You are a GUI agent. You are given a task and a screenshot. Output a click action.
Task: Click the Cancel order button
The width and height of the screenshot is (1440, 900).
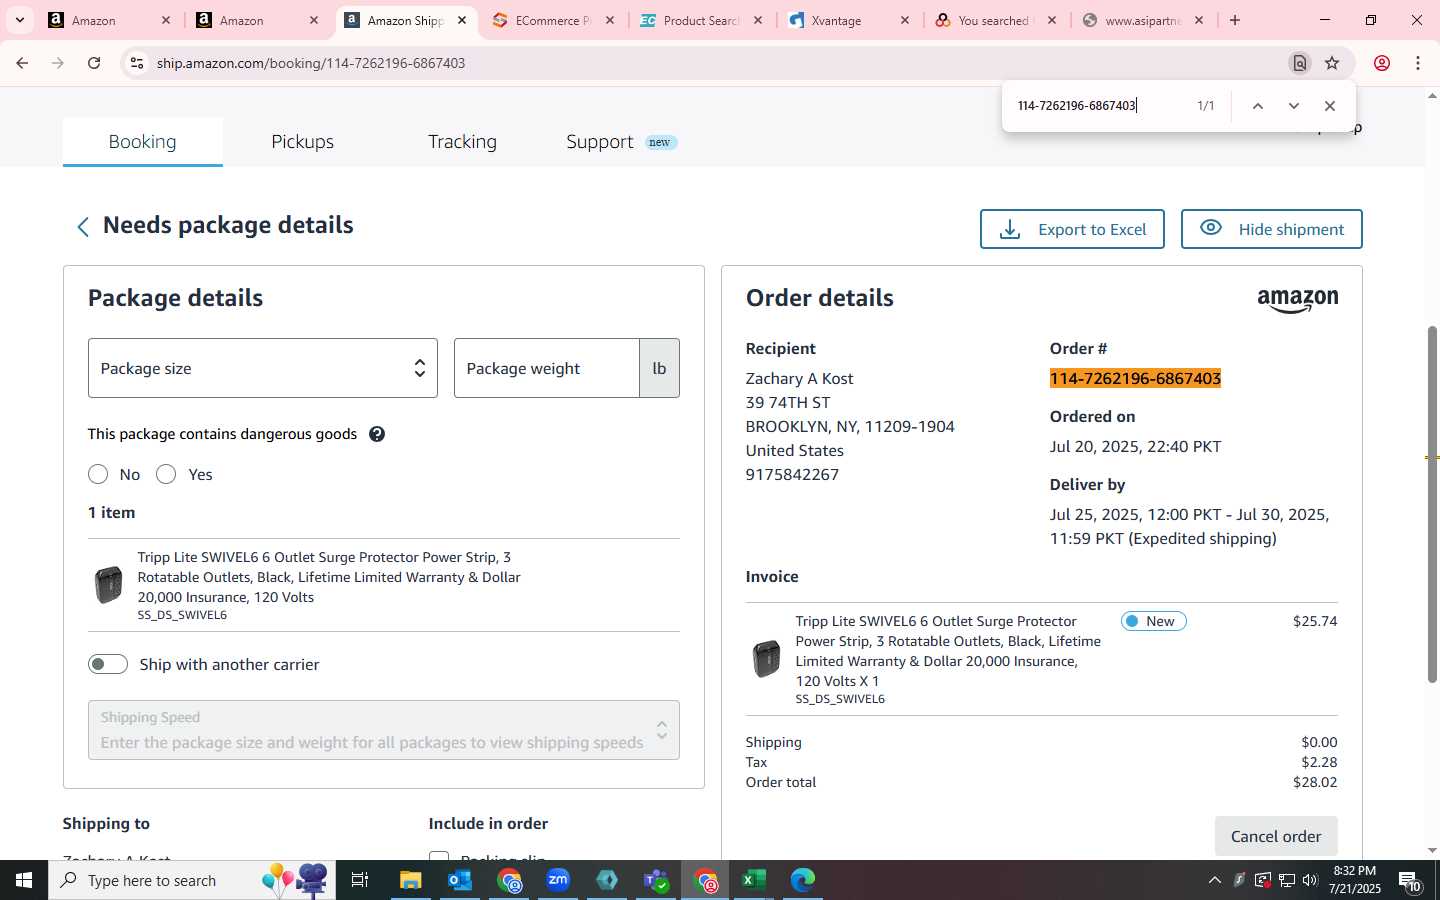coord(1276,836)
